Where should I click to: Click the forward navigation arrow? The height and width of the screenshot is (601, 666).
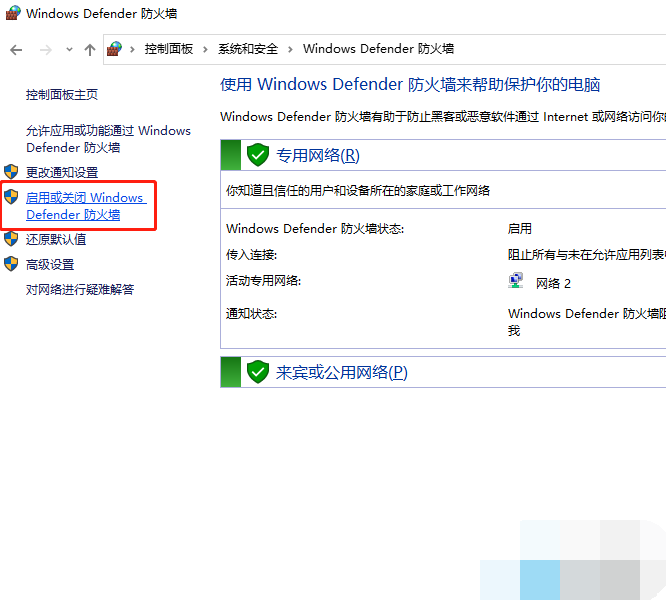pos(45,49)
